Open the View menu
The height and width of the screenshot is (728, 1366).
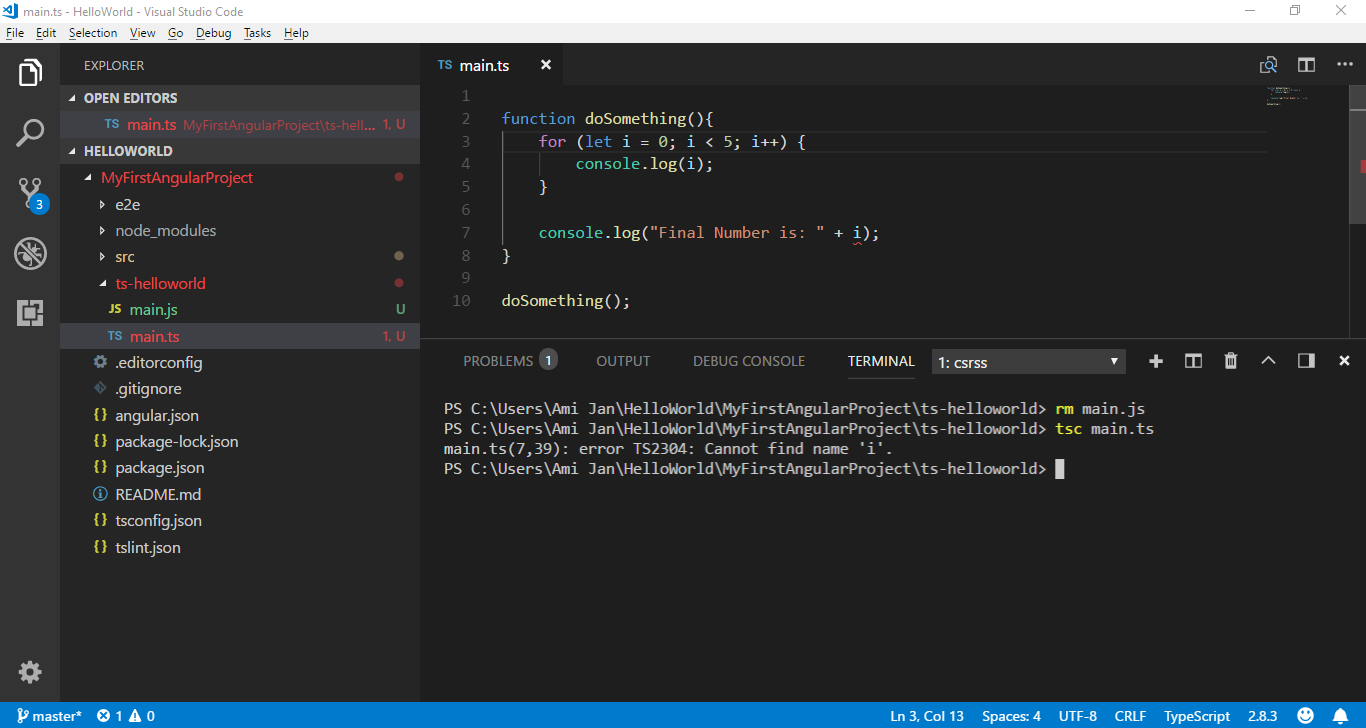(x=143, y=33)
